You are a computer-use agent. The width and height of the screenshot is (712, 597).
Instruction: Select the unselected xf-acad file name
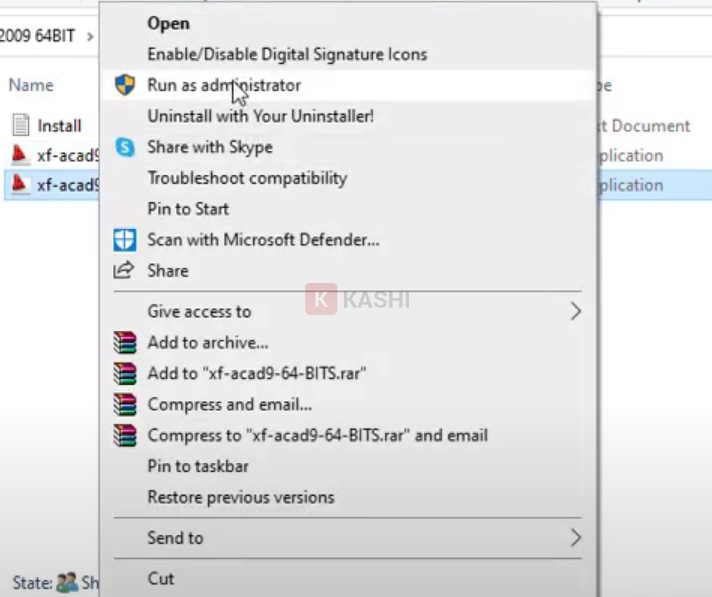point(68,155)
